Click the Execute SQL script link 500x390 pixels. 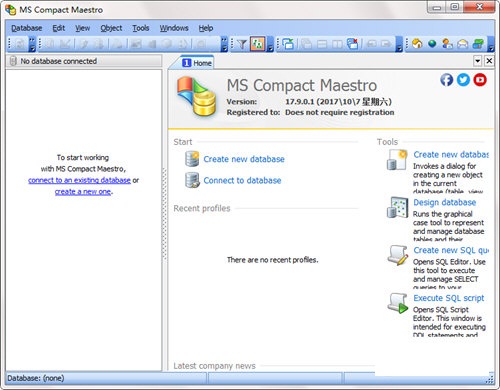(x=449, y=298)
